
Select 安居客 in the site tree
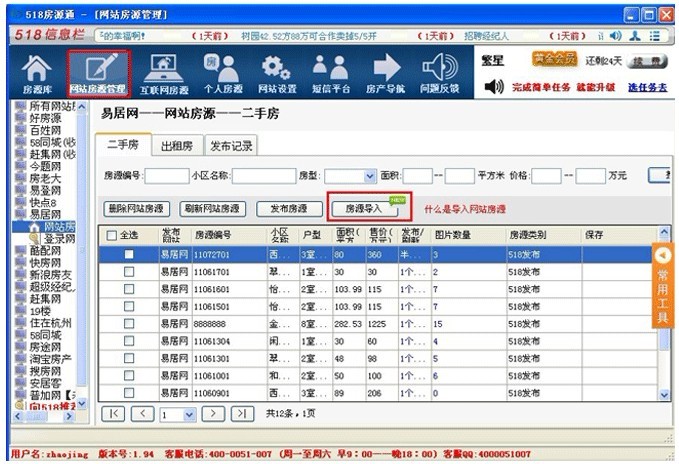click(x=45, y=383)
